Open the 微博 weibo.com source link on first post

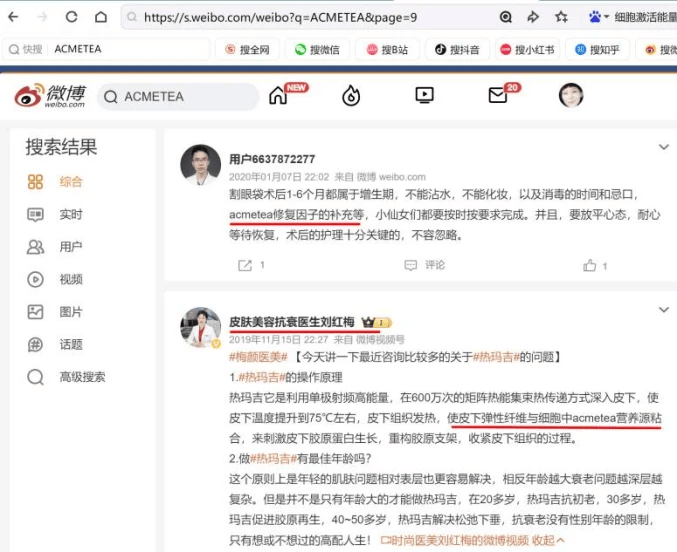point(391,177)
